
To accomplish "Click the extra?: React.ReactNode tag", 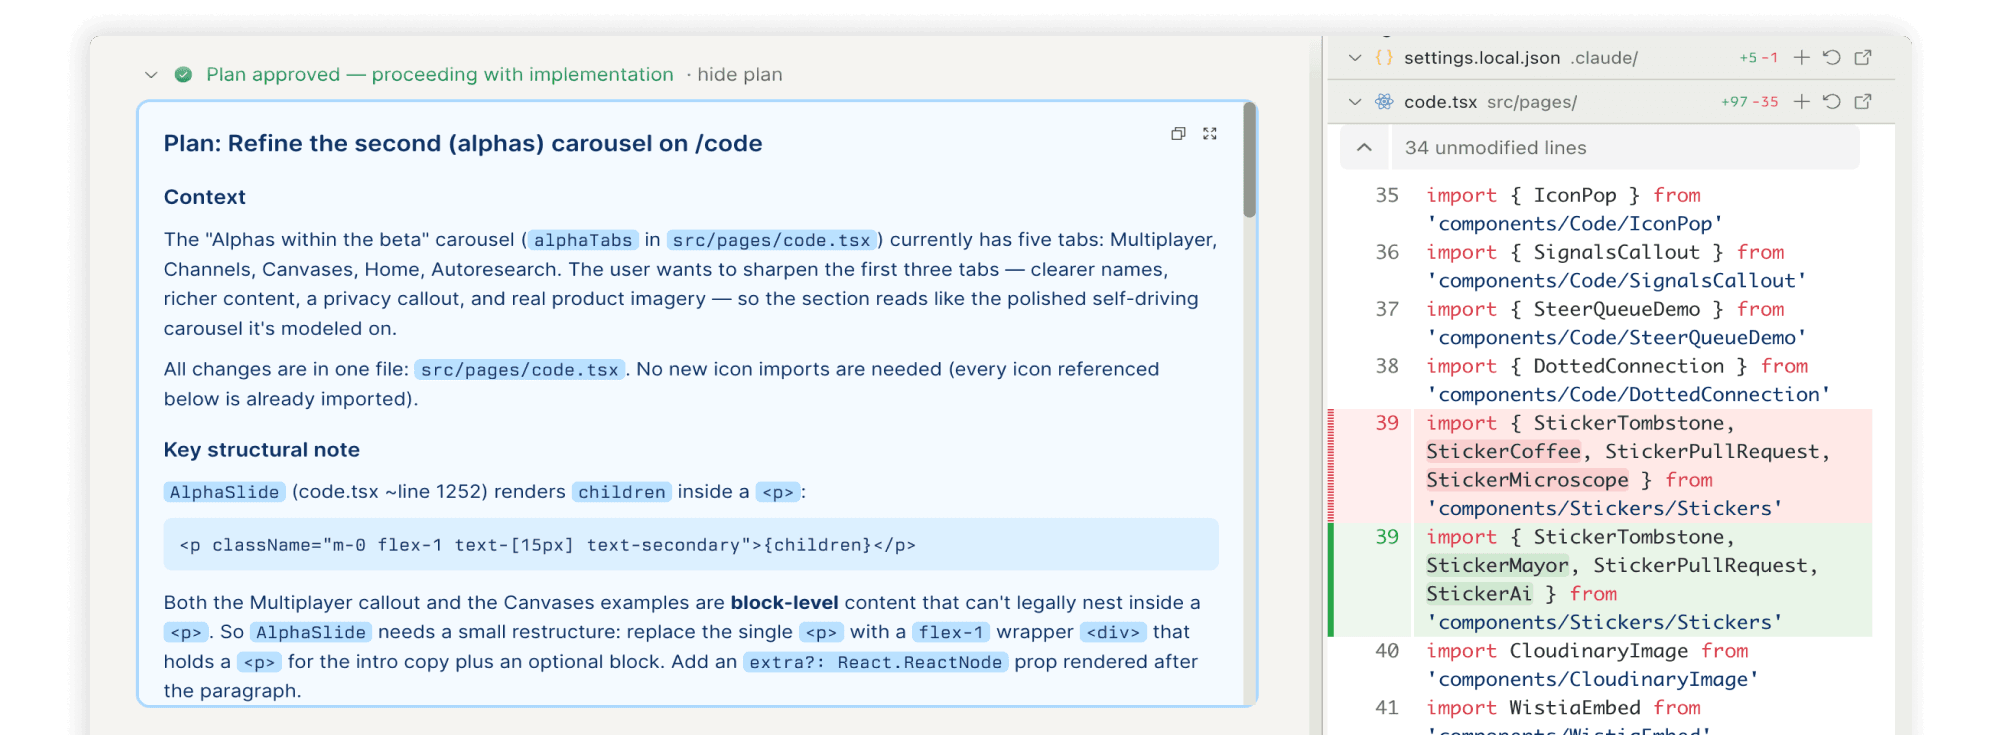I will 875,662.
